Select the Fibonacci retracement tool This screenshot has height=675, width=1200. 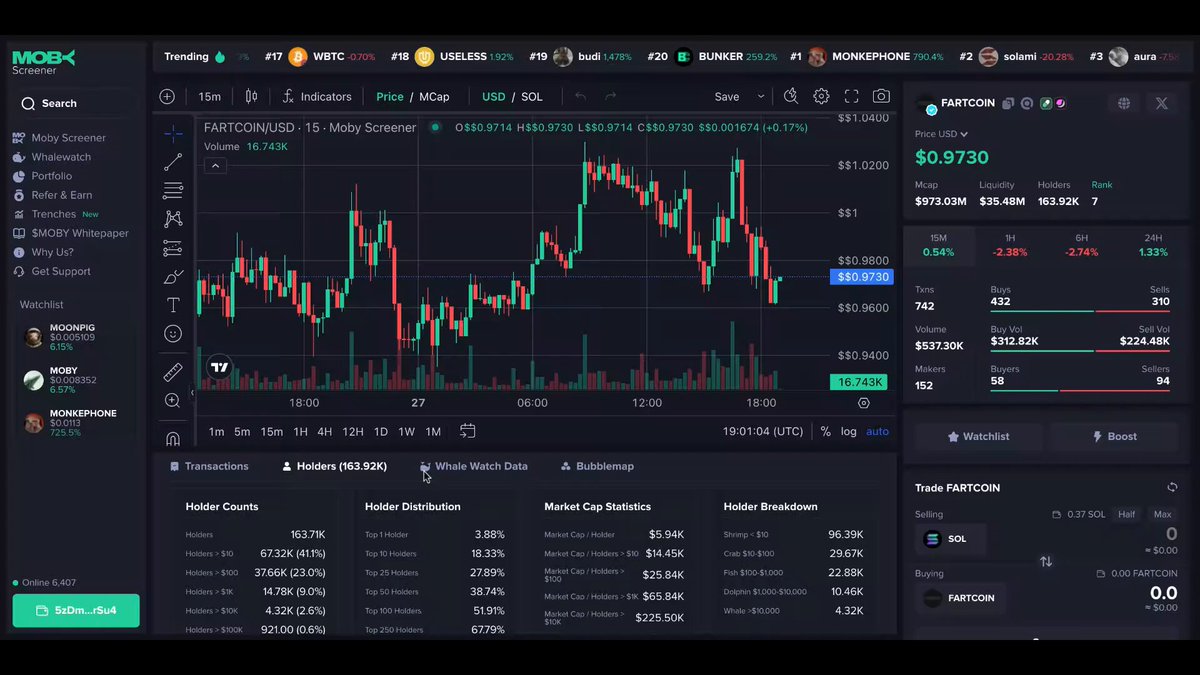tap(173, 190)
